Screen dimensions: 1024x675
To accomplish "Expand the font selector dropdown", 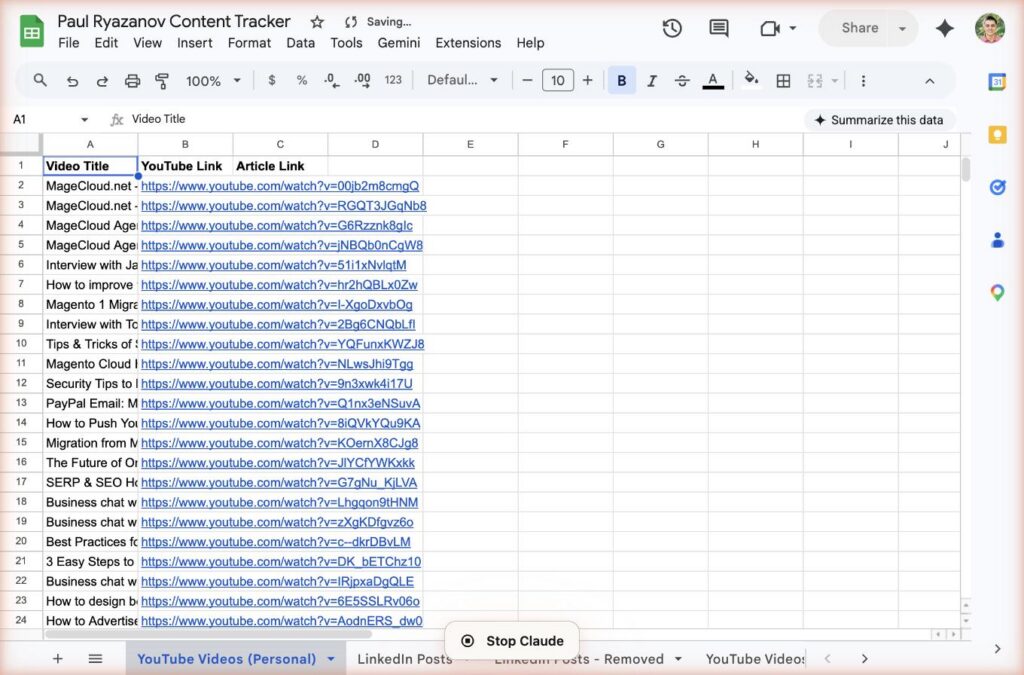I will (462, 80).
